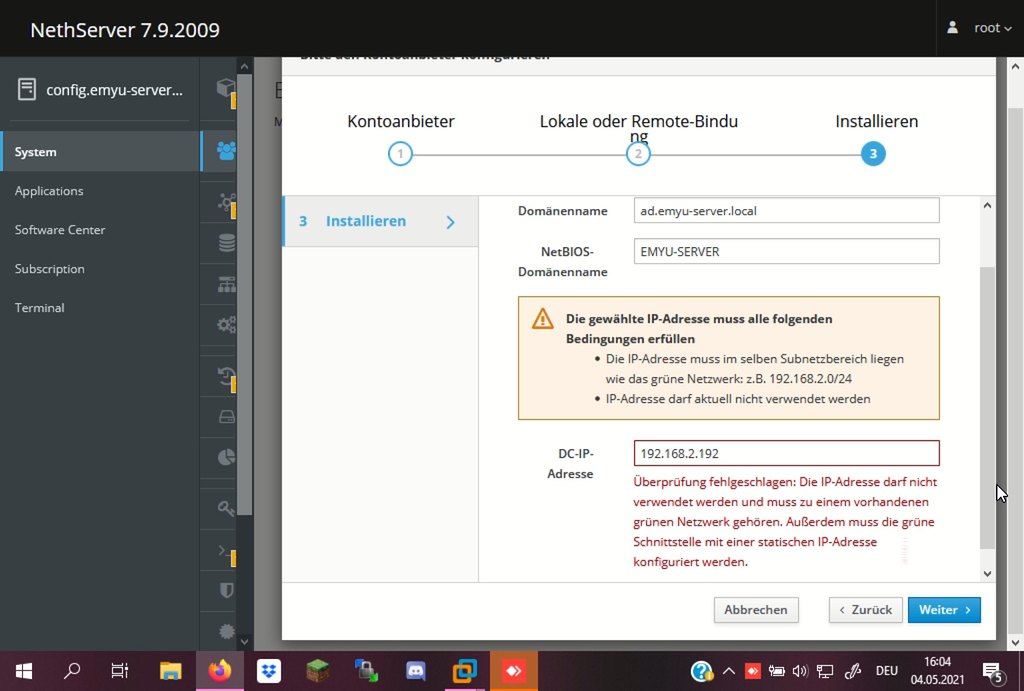The width and height of the screenshot is (1024, 691).
Task: Click the chevron next to Installieren substep
Action: point(451,222)
